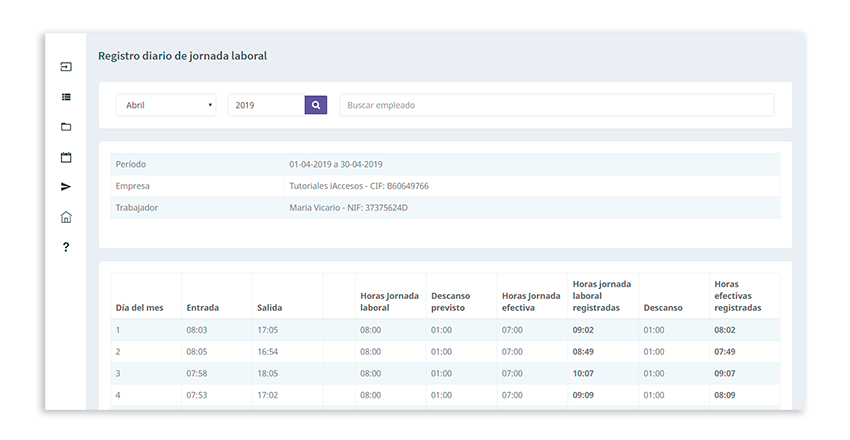Focus the Buscar empleado search box
850x440 pixels.
point(556,105)
